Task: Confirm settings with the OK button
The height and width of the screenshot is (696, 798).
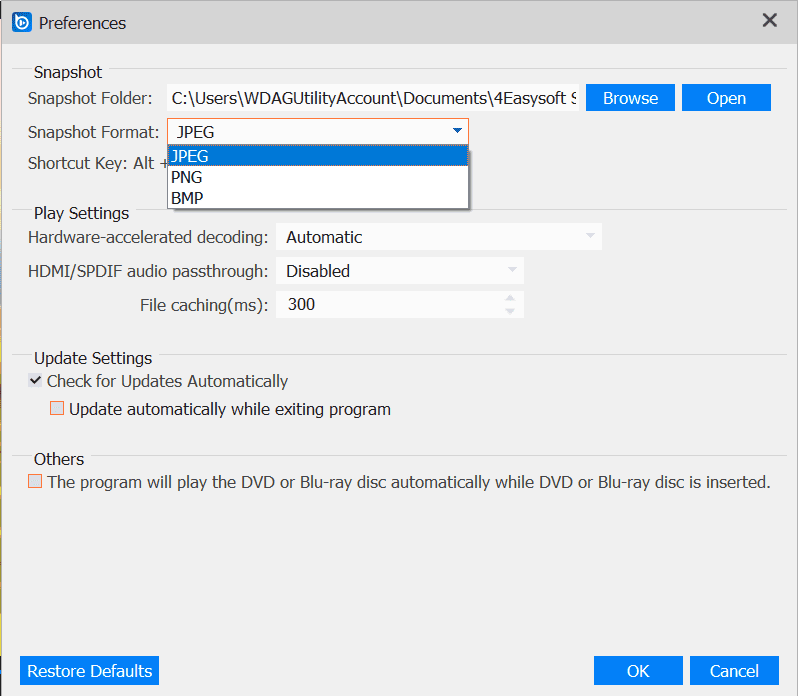Action: point(638,671)
